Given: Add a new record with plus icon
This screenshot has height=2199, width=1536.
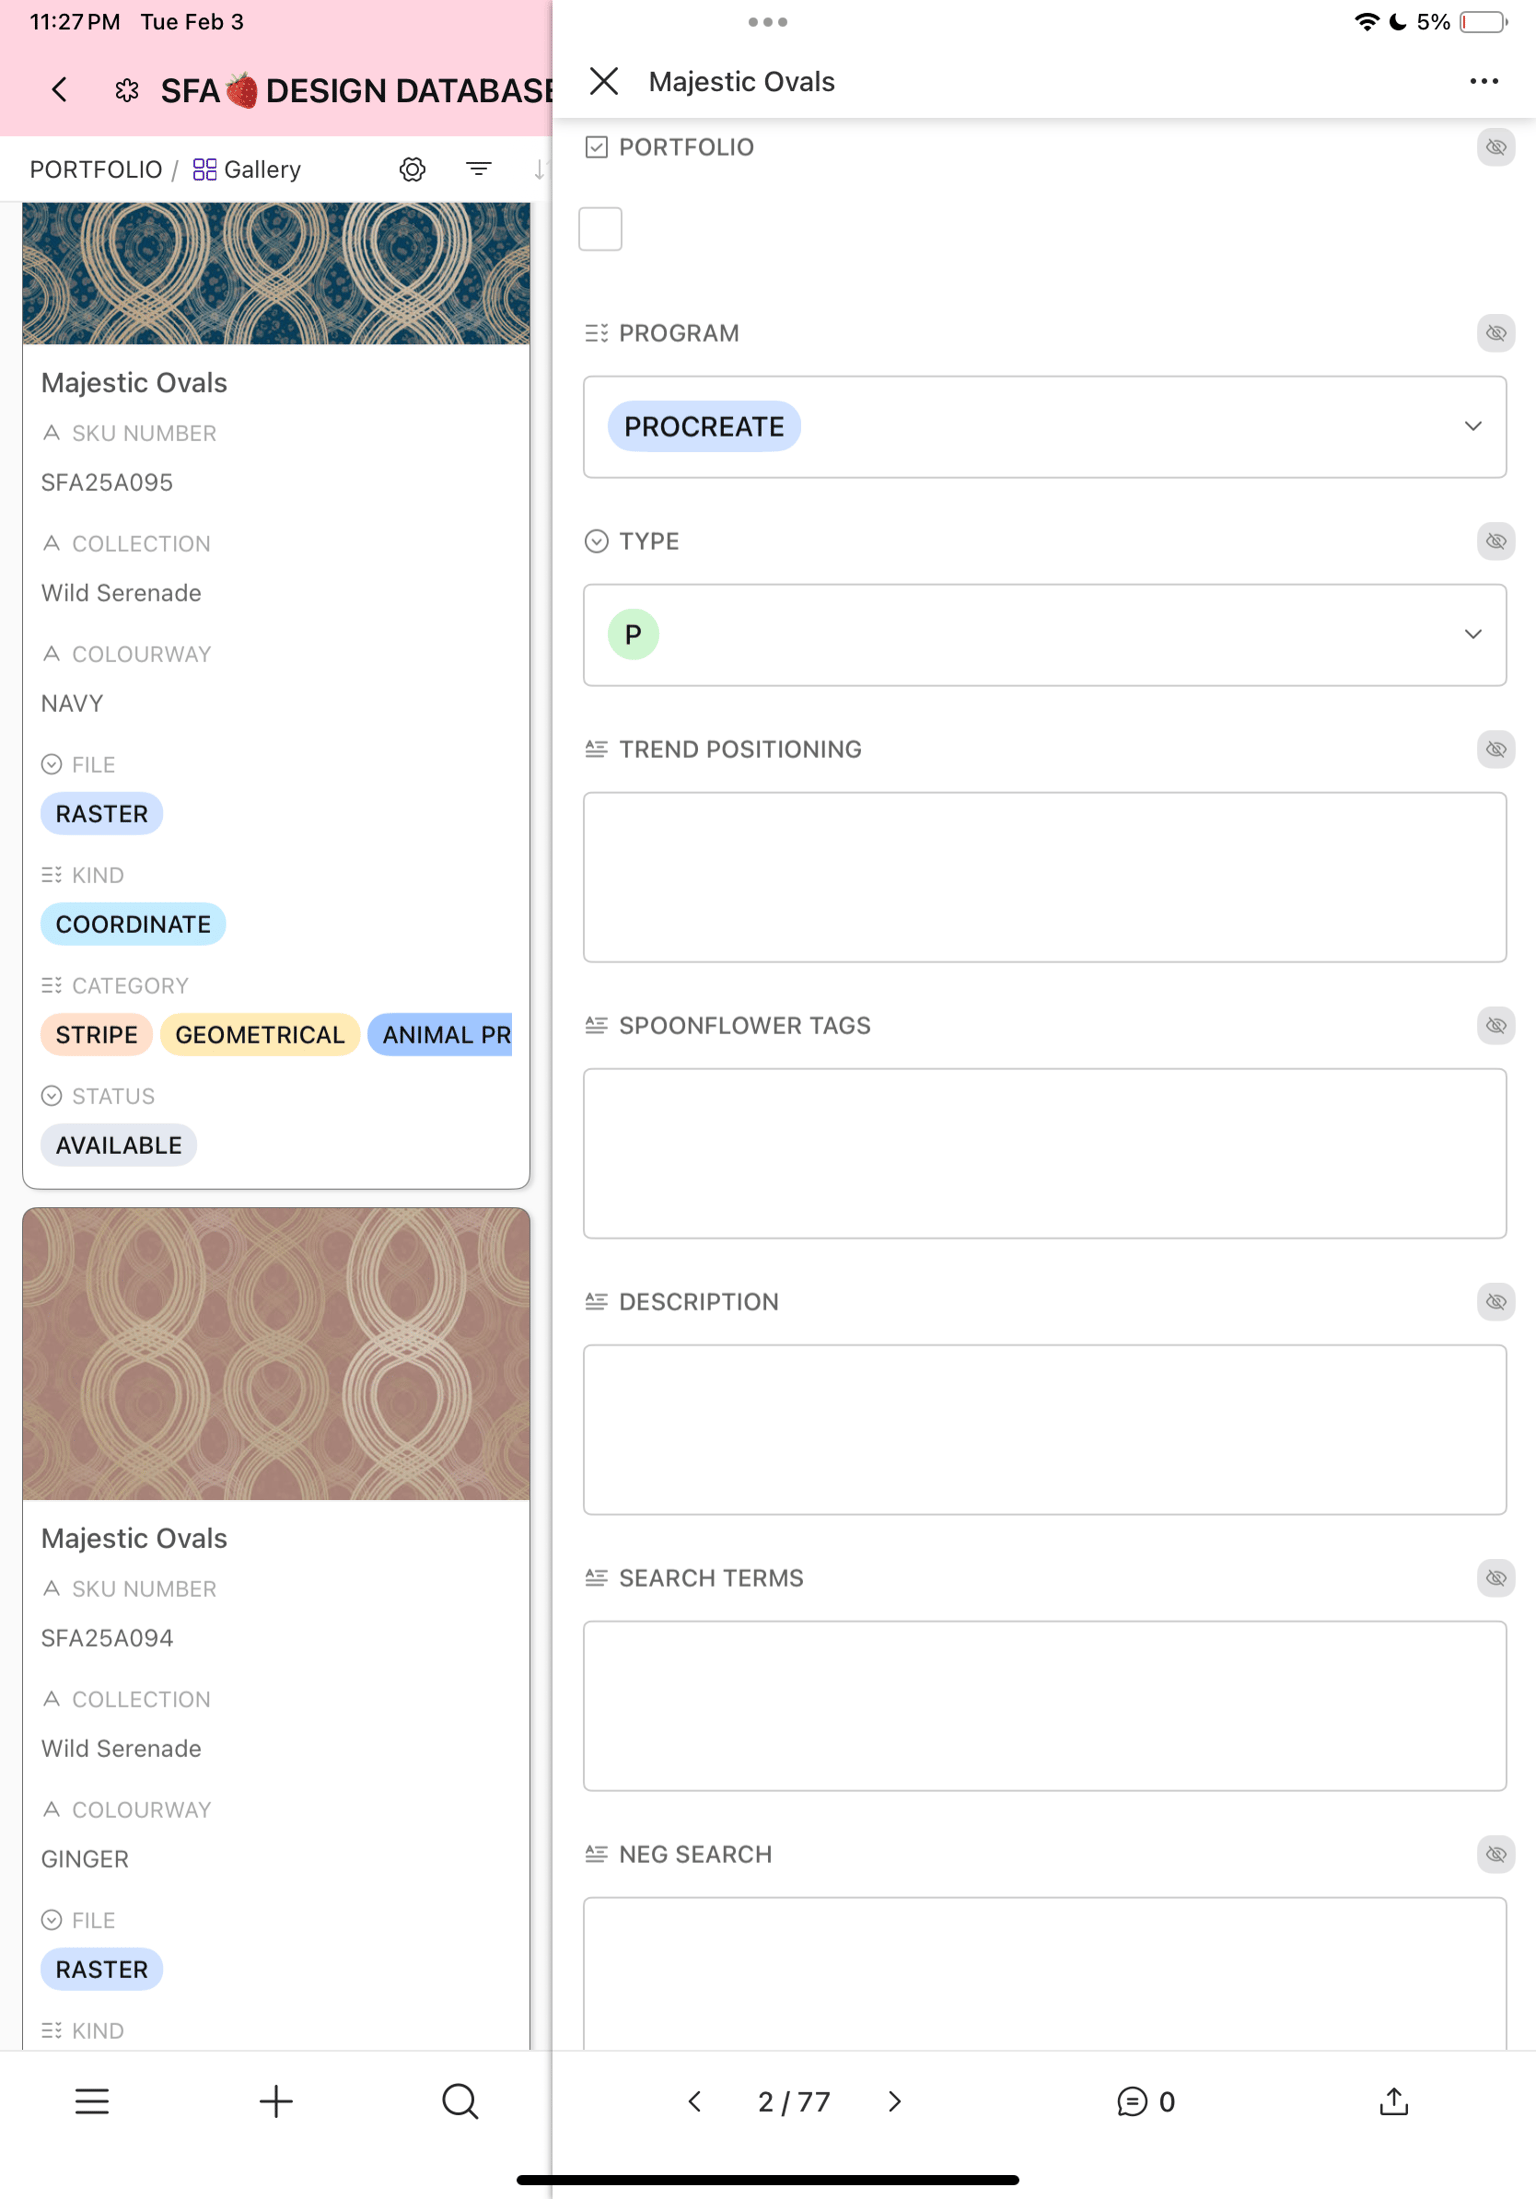Looking at the screenshot, I should pos(276,2101).
